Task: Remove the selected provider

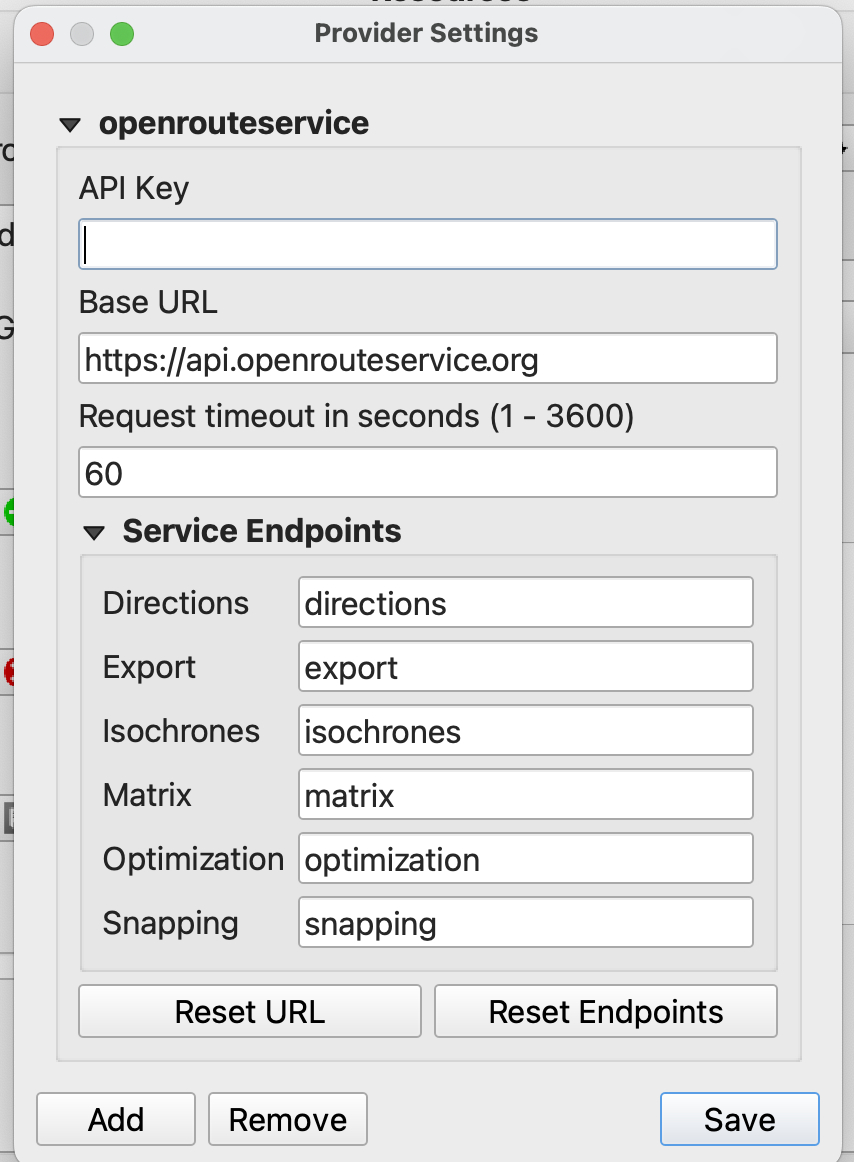Action: (x=288, y=1119)
